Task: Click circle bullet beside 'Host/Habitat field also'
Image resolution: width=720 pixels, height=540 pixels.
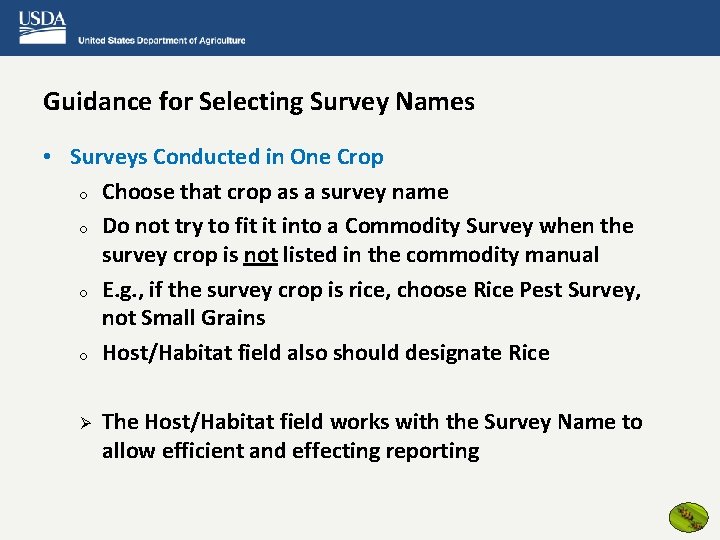Action: coord(83,356)
